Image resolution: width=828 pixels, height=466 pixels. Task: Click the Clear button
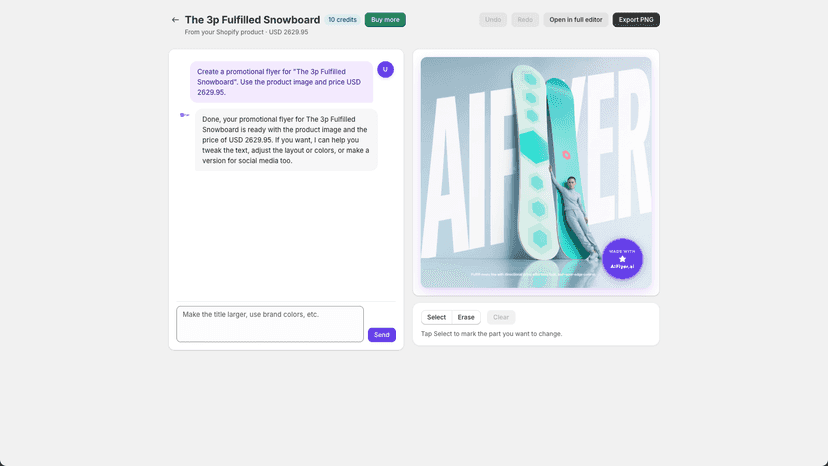(x=501, y=317)
